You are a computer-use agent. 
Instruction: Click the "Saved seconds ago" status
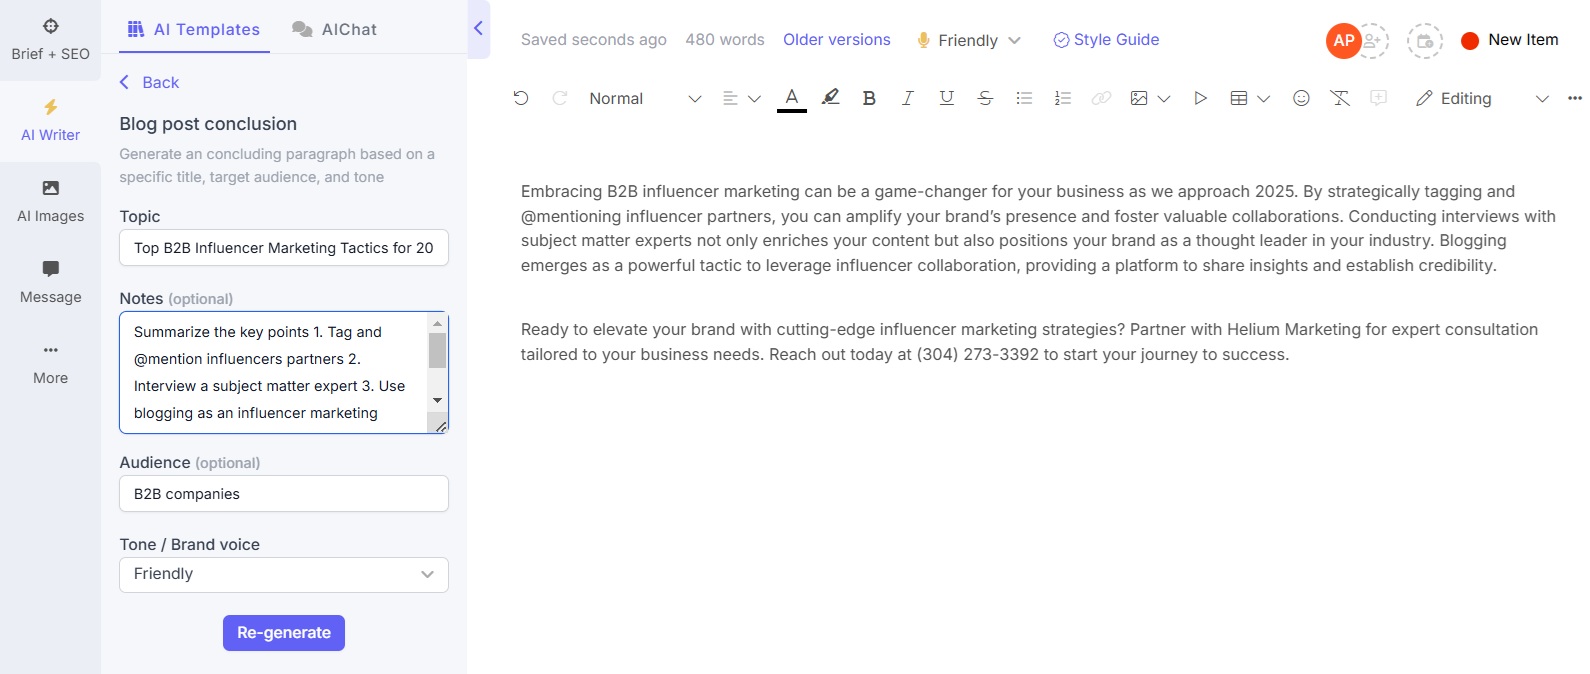594,39
